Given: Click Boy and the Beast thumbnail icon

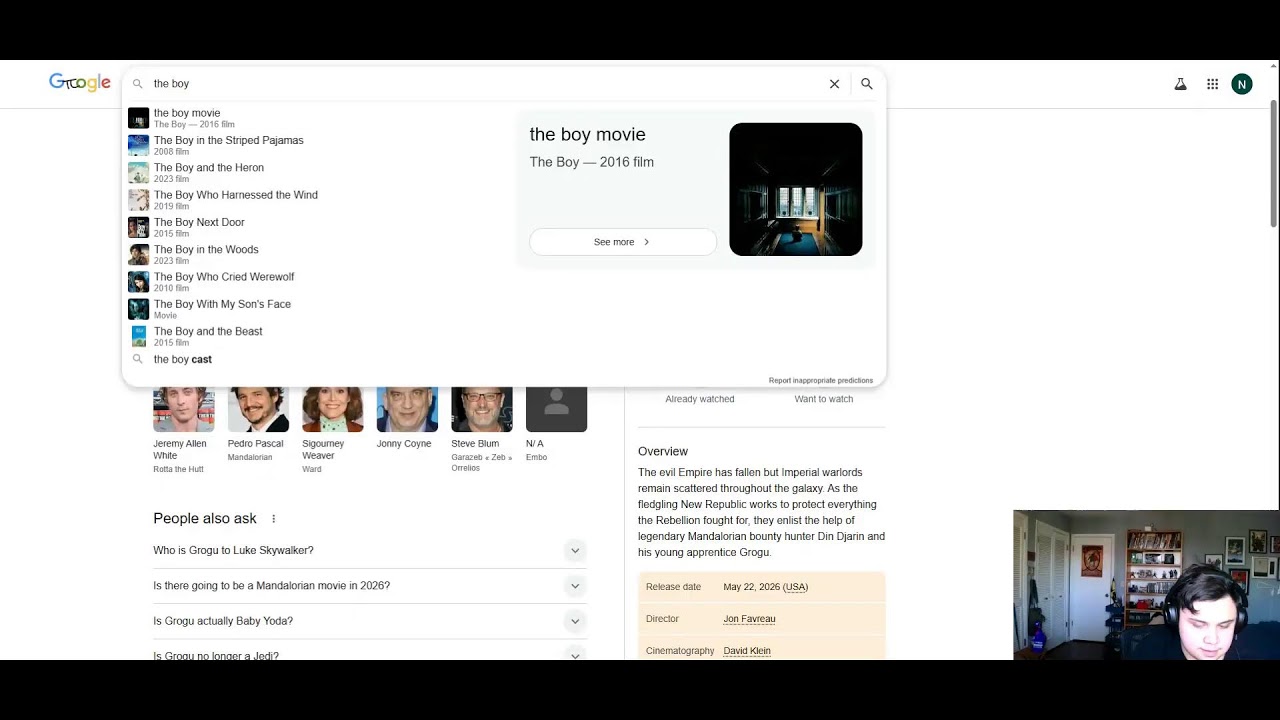Looking at the screenshot, I should [x=138, y=336].
